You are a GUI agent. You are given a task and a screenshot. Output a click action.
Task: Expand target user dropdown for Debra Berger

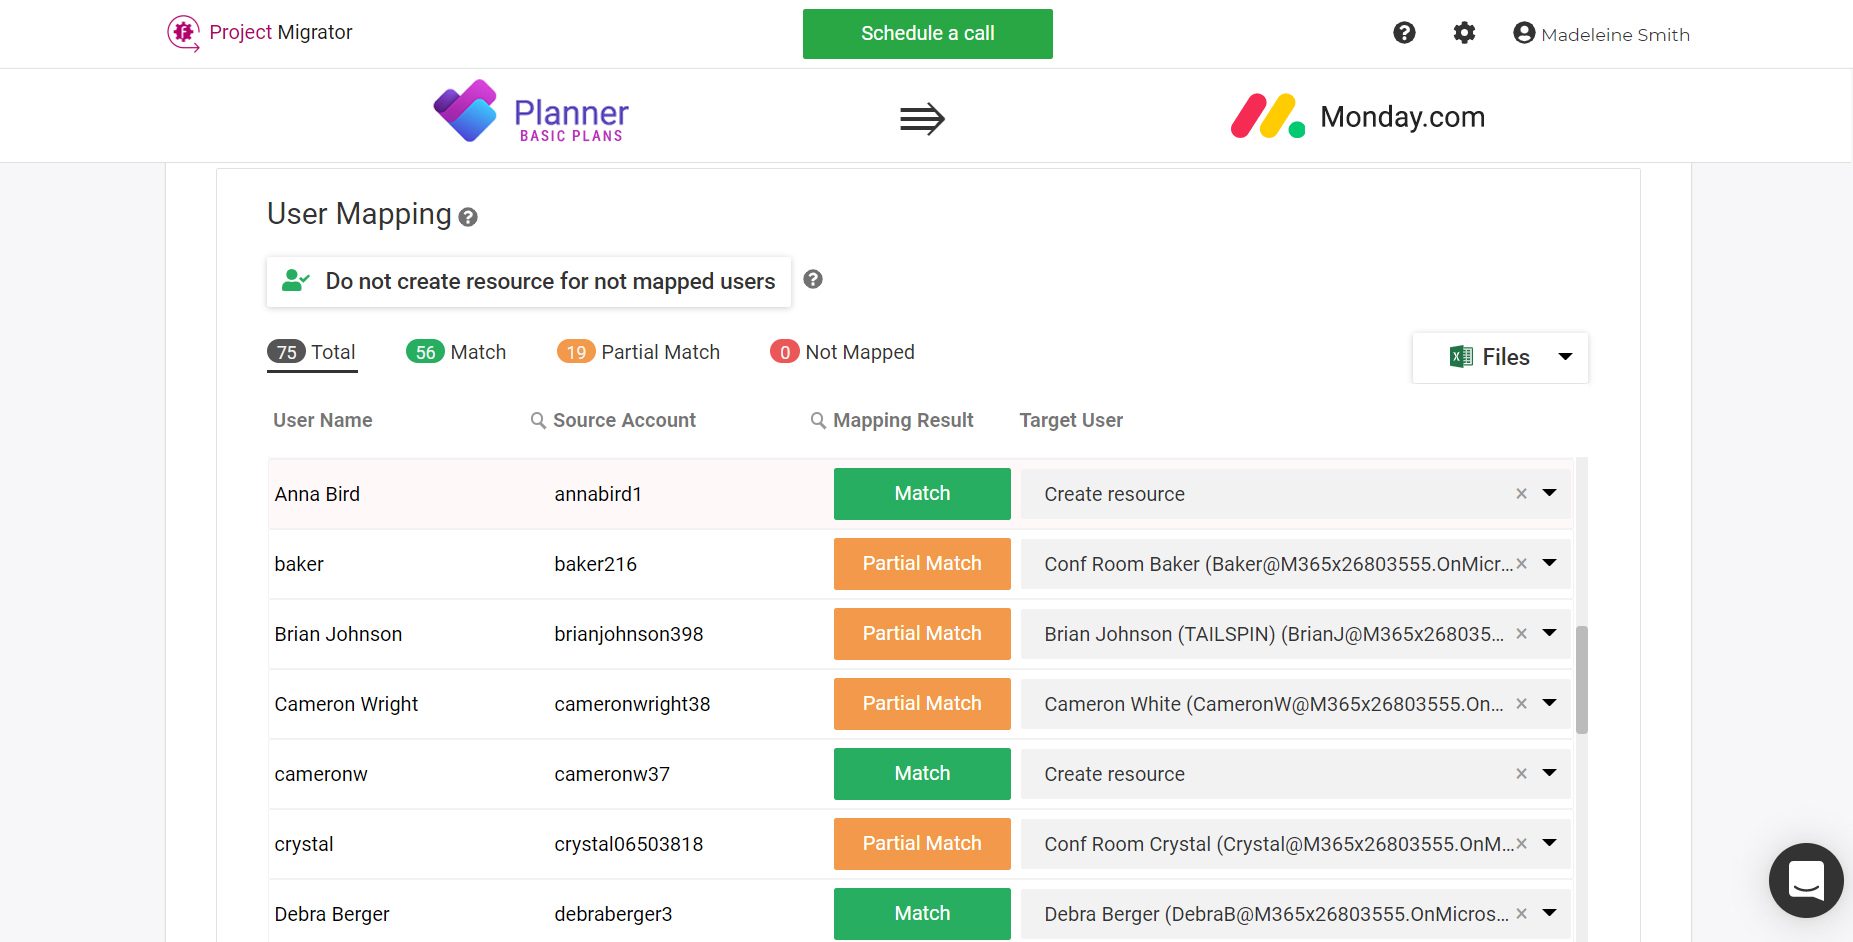1549,913
